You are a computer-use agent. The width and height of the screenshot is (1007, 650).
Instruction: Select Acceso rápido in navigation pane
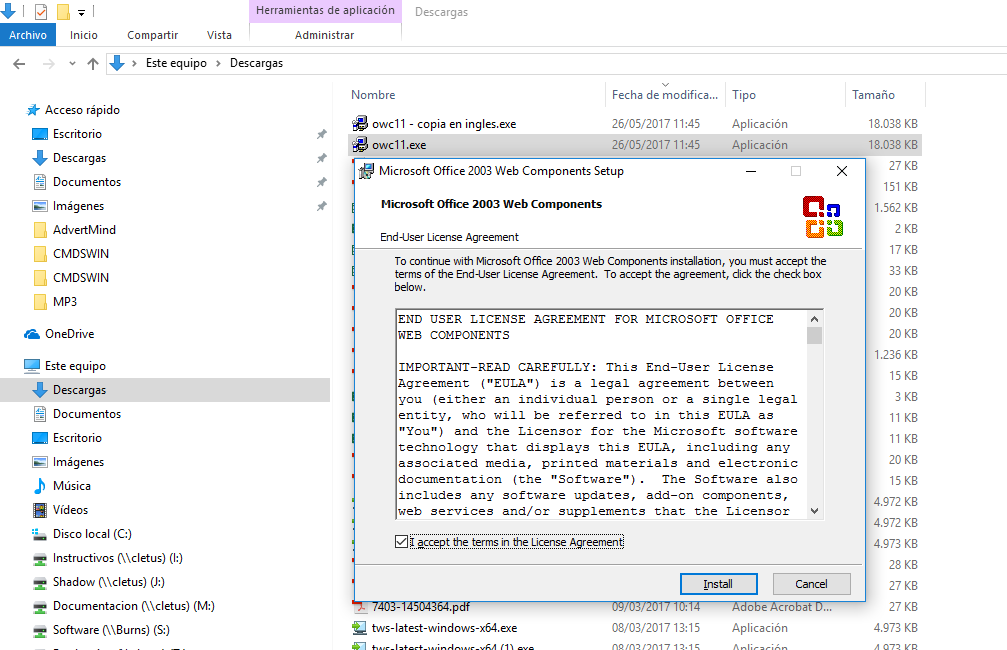(82, 110)
